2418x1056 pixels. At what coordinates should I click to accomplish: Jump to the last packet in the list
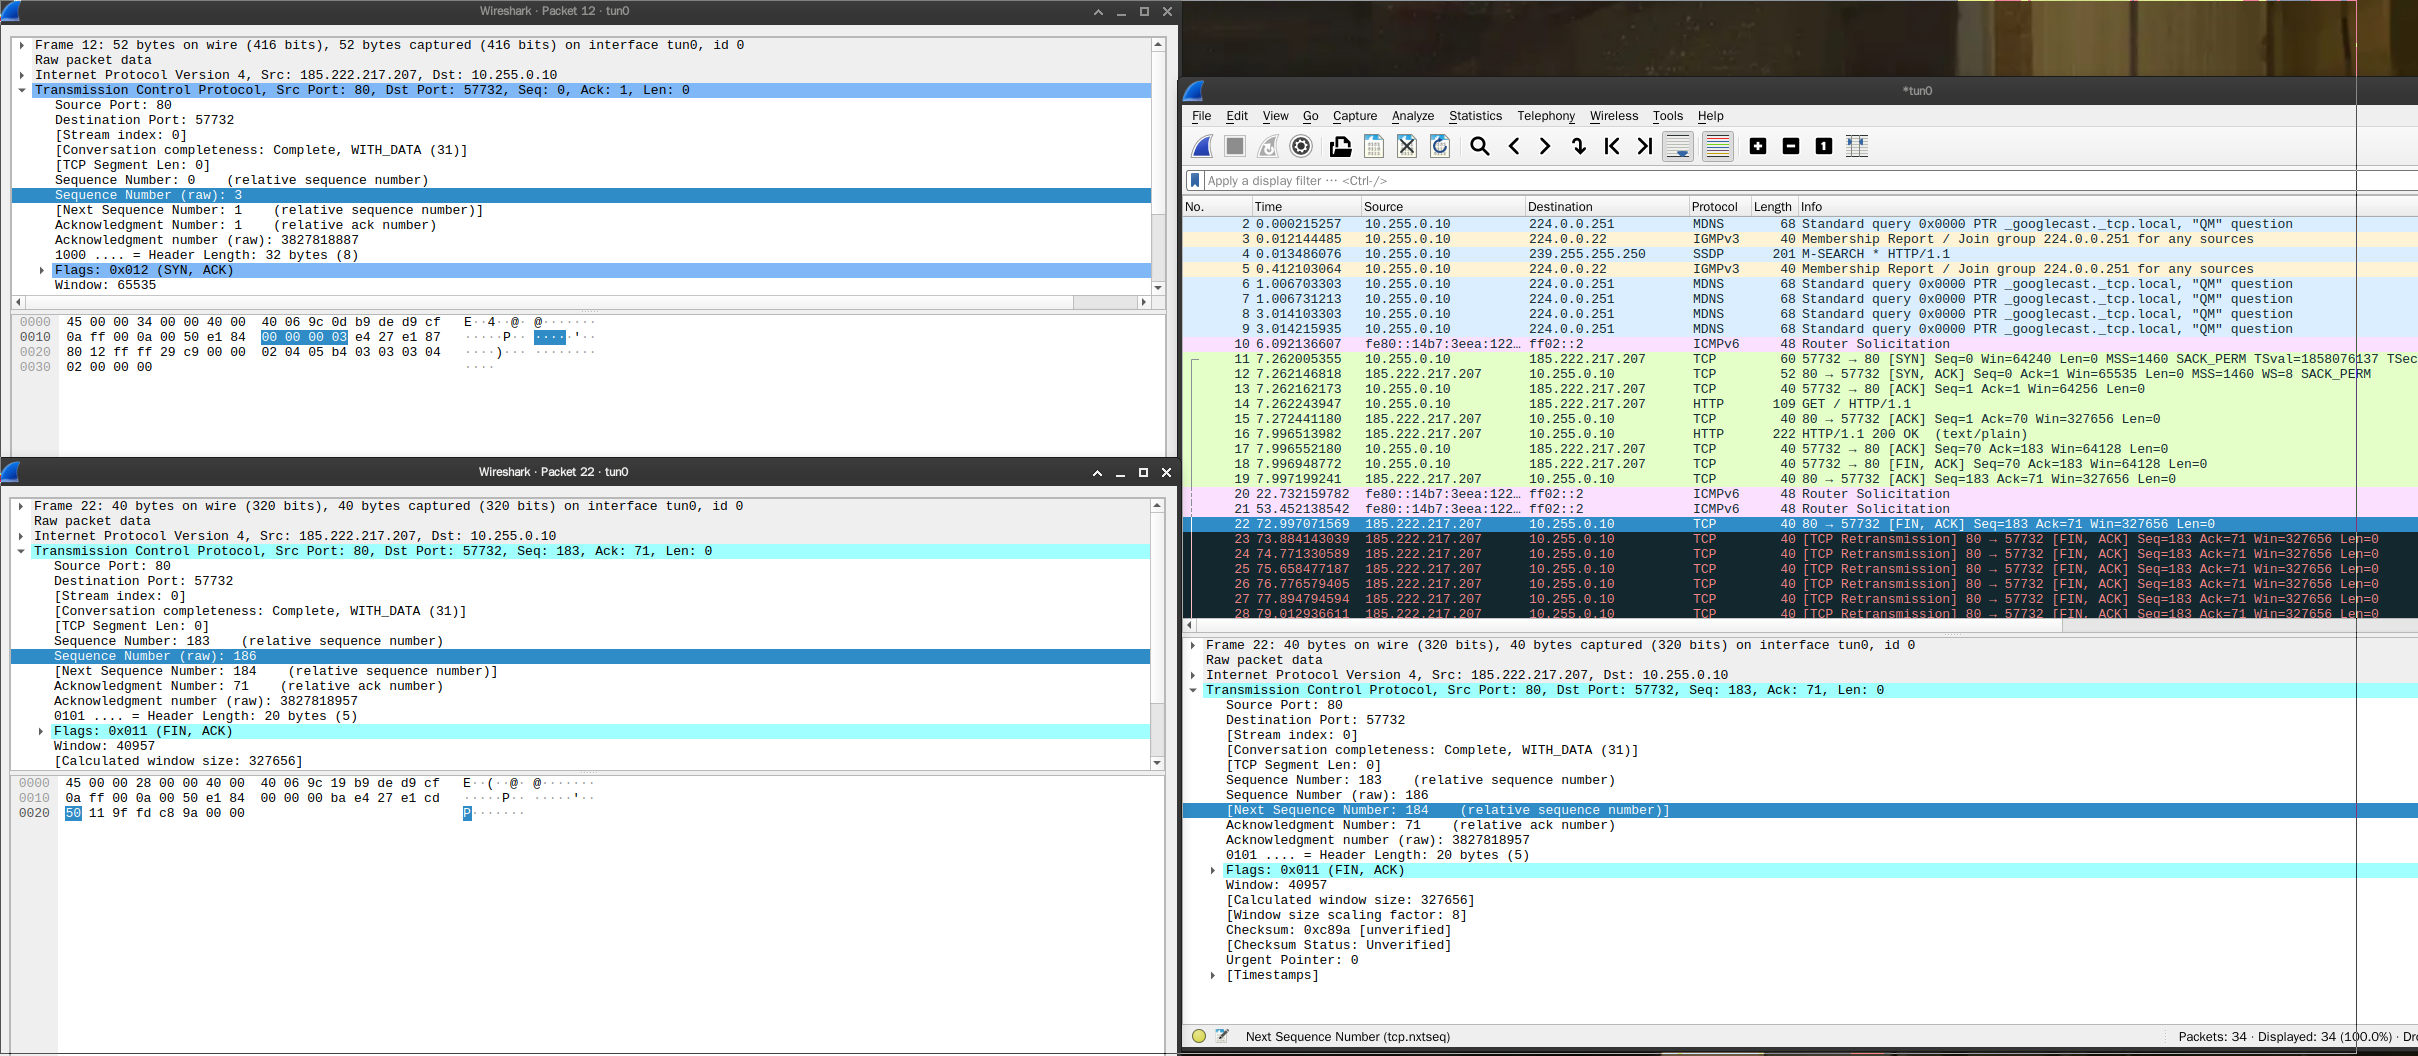[1643, 146]
